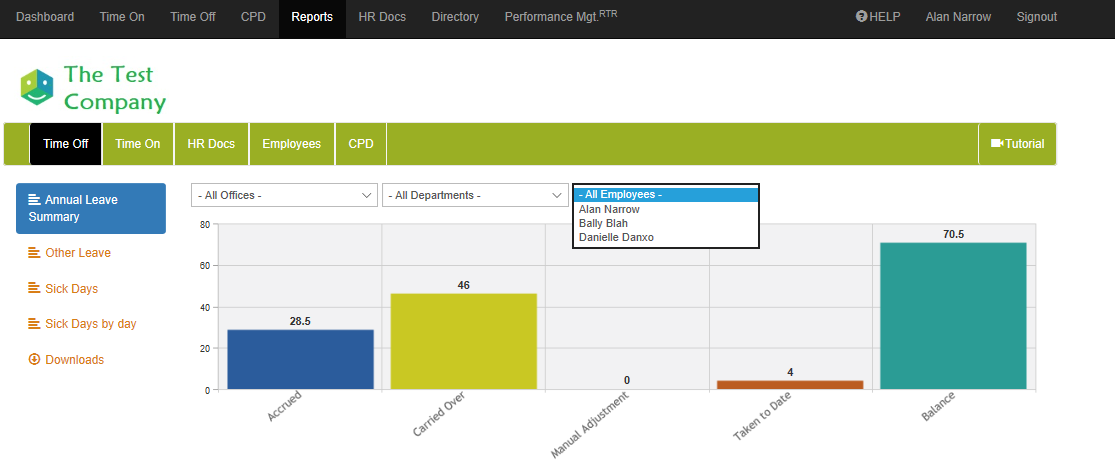Click the Sick Days by day icon
Image resolution: width=1115 pixels, height=460 pixels.
click(x=34, y=324)
